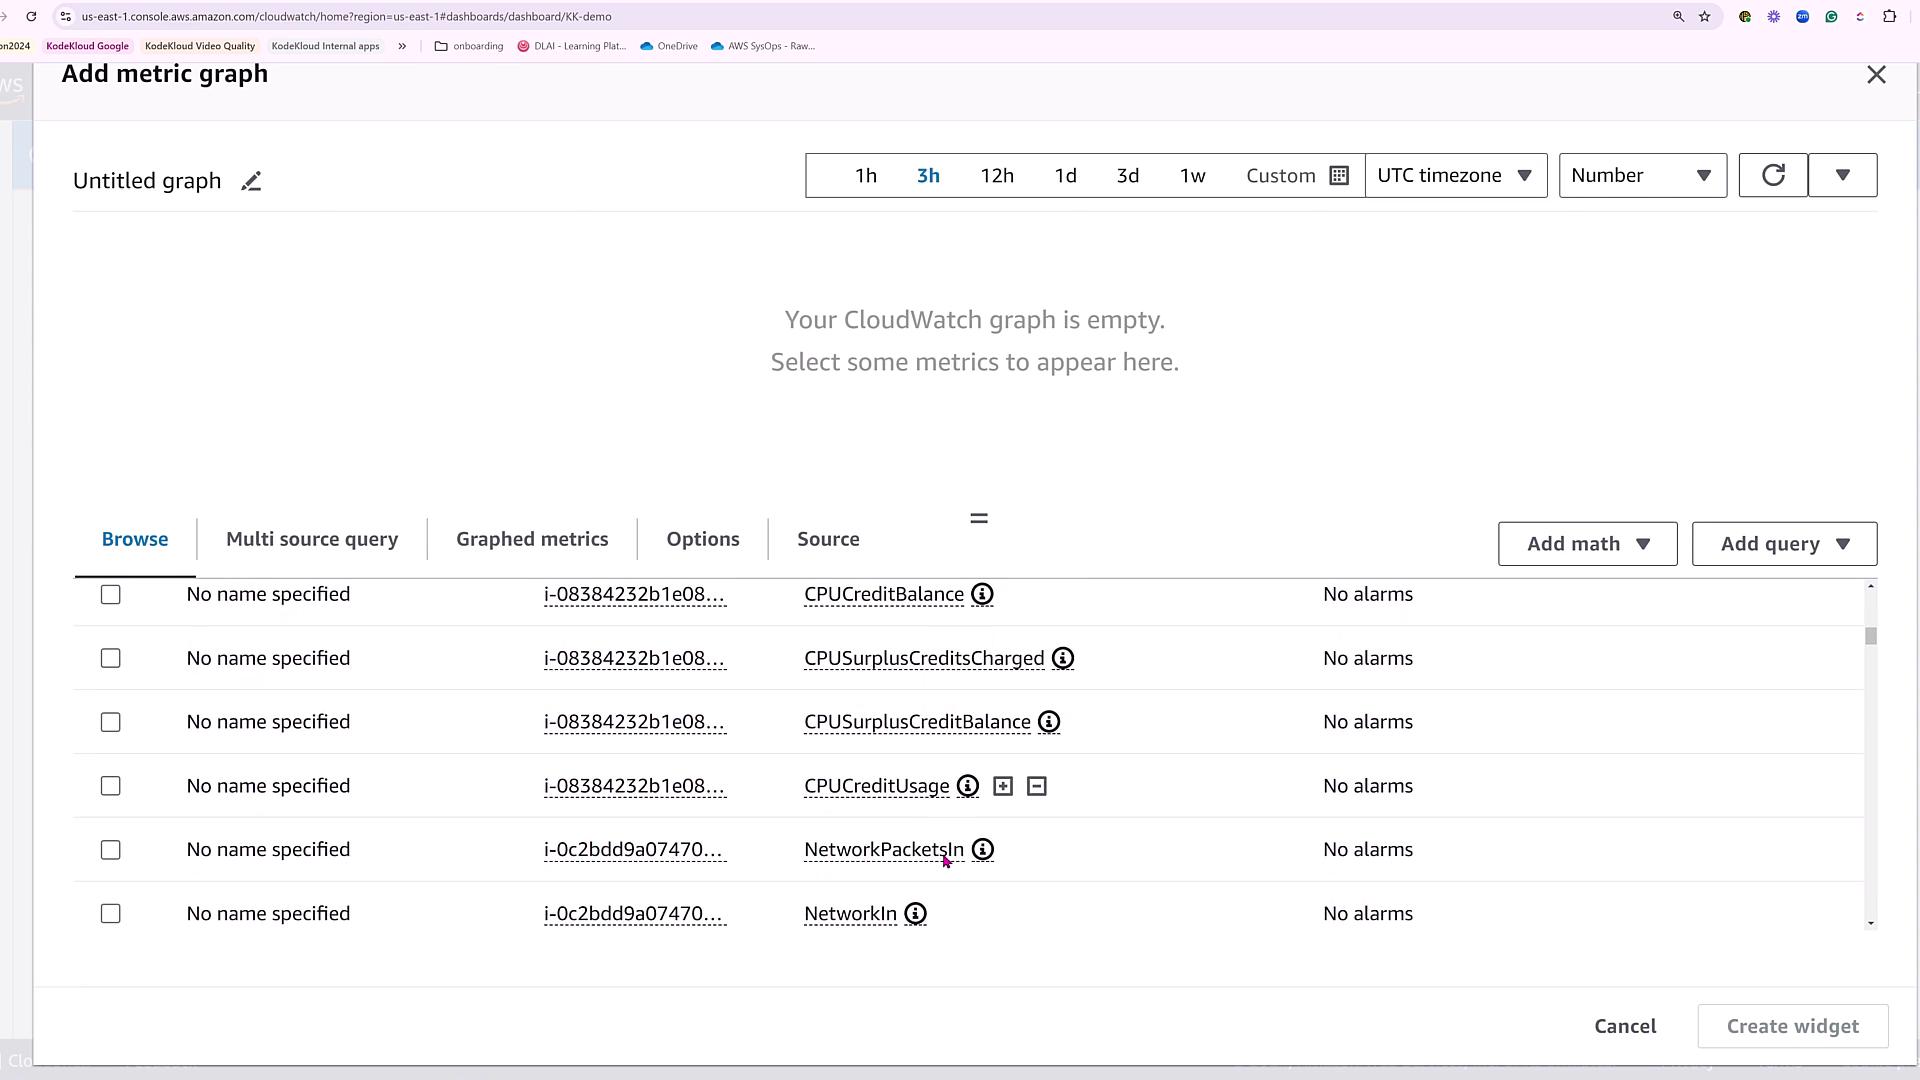Image resolution: width=1920 pixels, height=1080 pixels.
Task: Open the Custom time range calendar icon
Action: point(1339,176)
